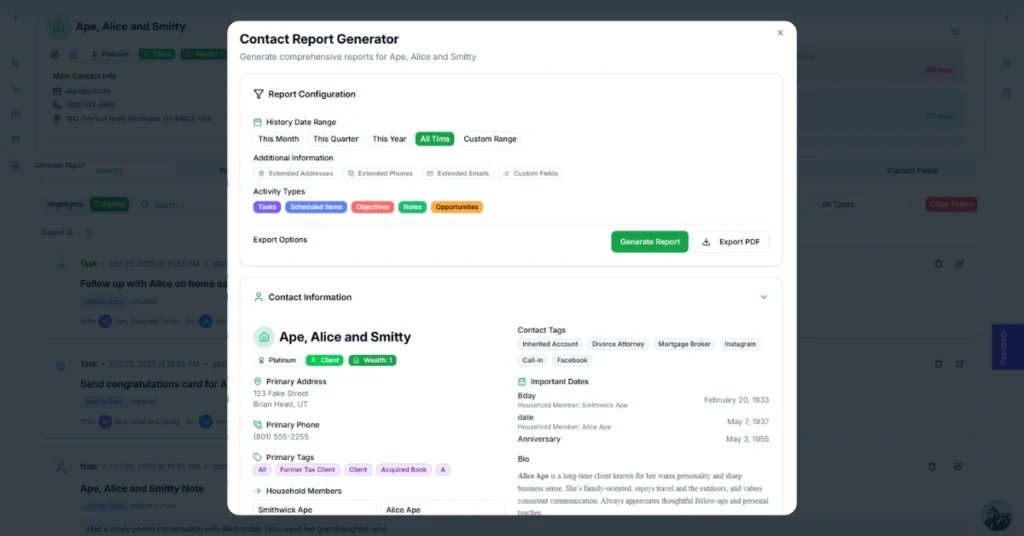
Task: Click the location pin icon at Primary Address
Action: [258, 381]
